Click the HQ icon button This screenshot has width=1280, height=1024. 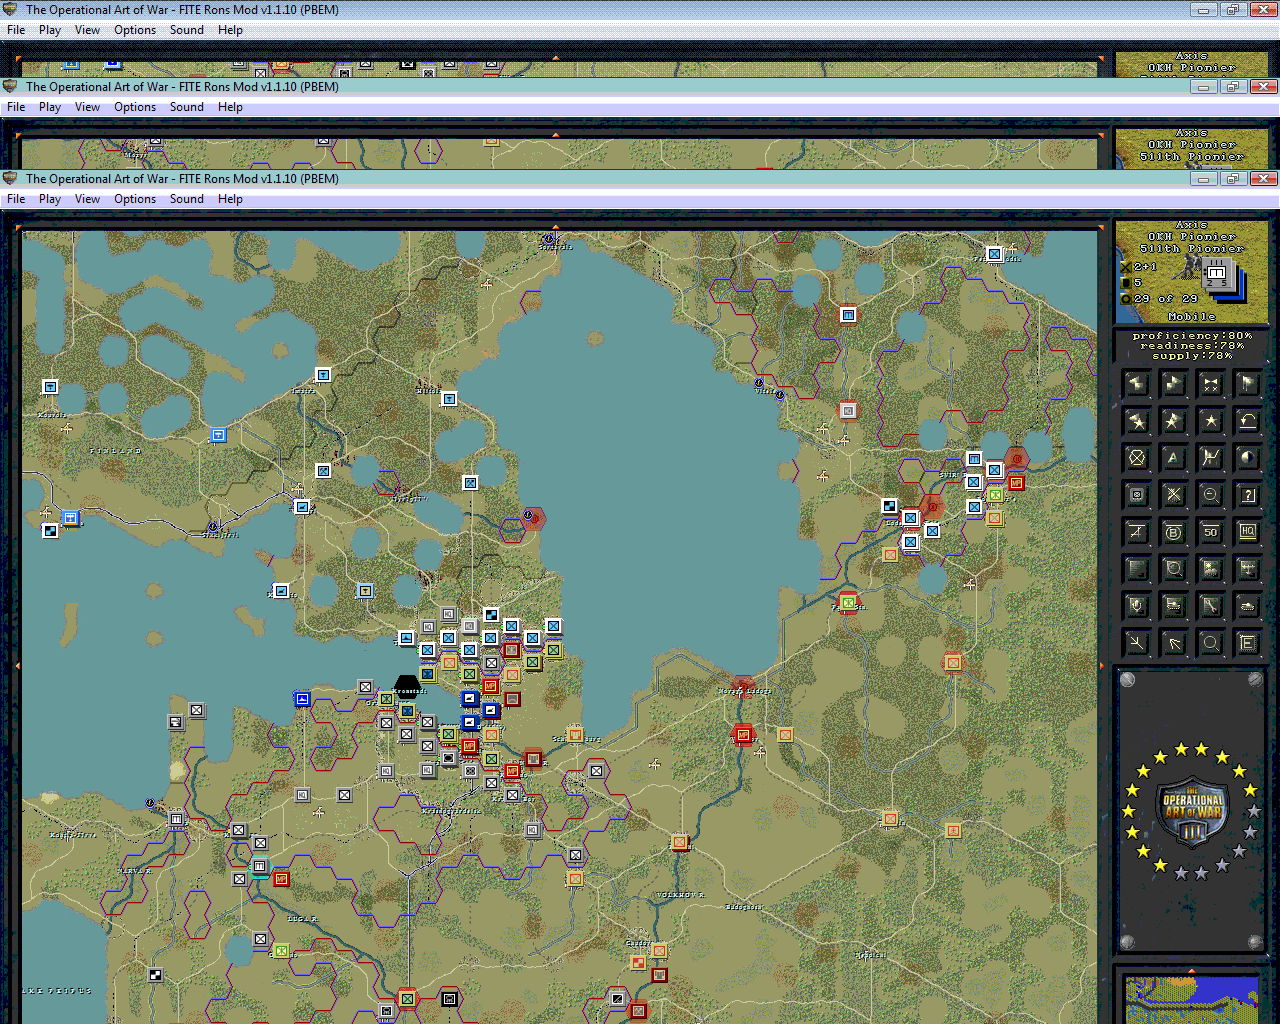coord(1247,532)
